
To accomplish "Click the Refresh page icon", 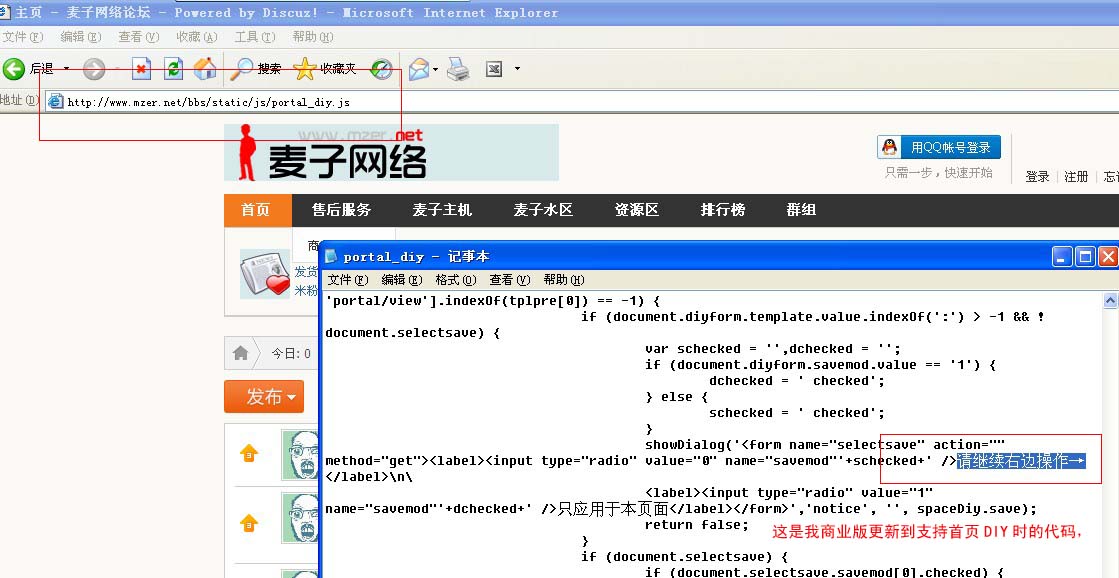I will coord(173,69).
